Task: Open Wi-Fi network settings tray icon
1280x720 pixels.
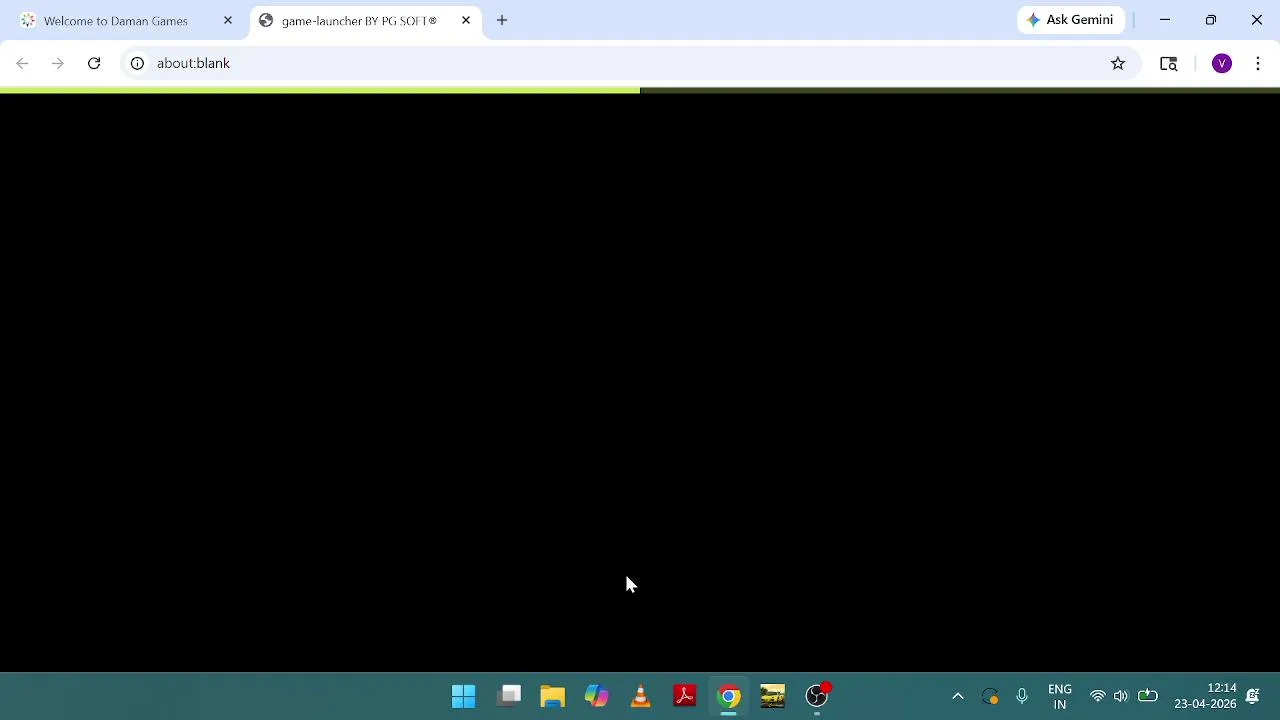Action: (1098, 696)
